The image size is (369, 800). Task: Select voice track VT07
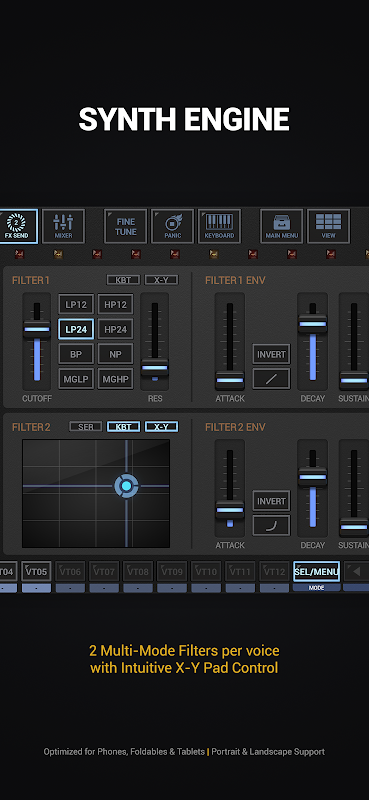tap(104, 571)
